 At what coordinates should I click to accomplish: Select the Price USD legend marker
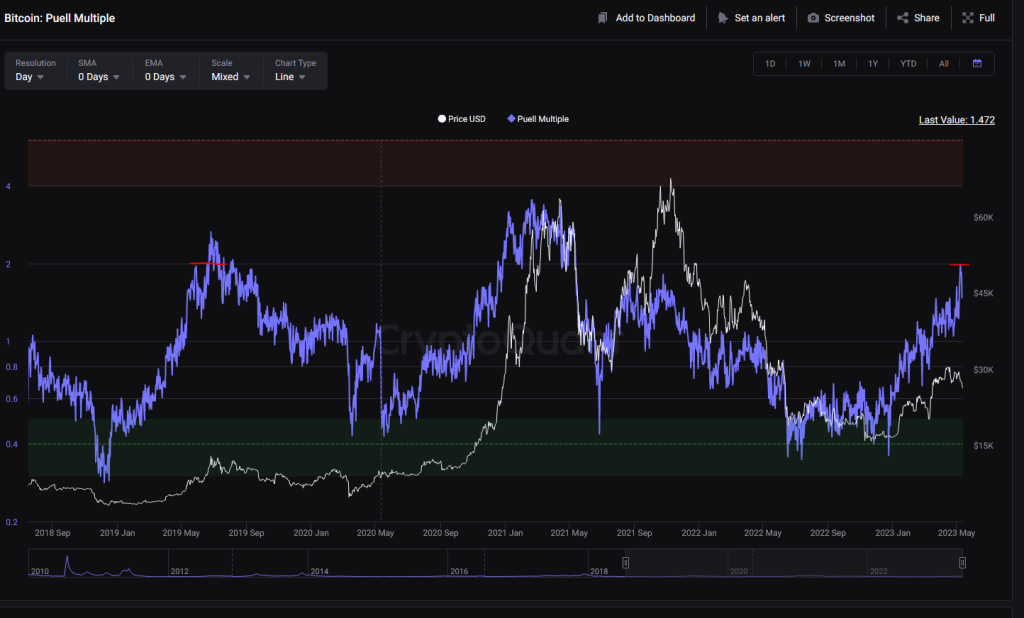pyautogui.click(x=440, y=118)
